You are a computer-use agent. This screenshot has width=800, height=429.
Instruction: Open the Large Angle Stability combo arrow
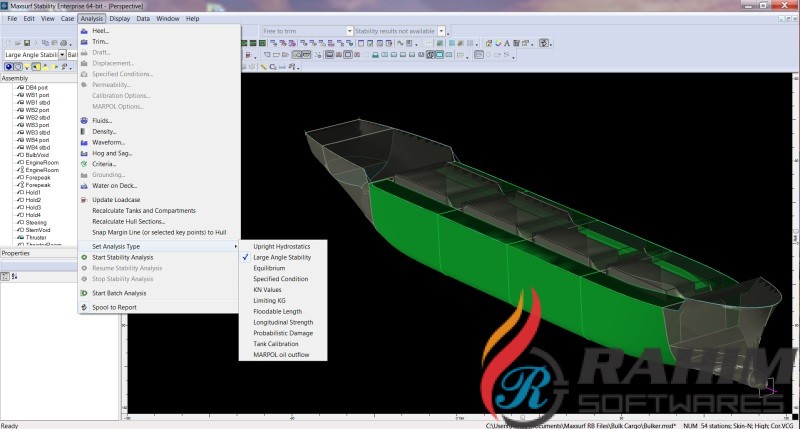click(x=62, y=55)
